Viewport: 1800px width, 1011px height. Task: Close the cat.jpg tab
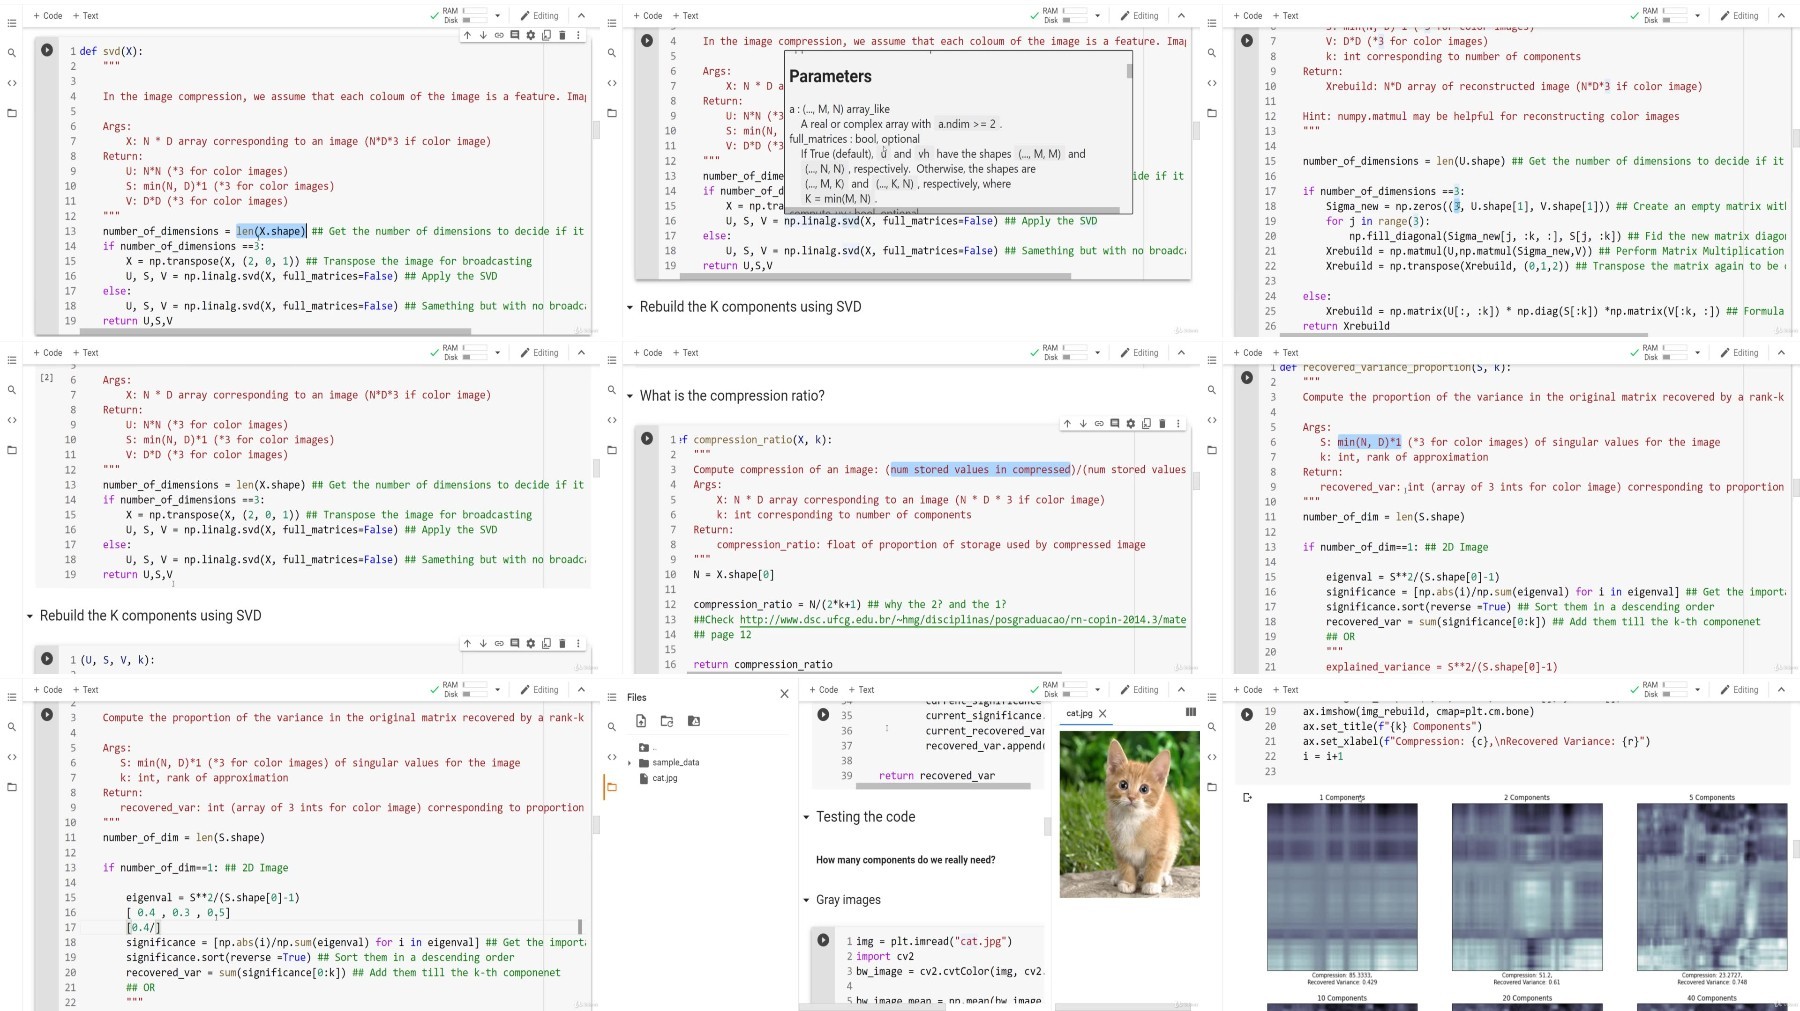point(1103,714)
